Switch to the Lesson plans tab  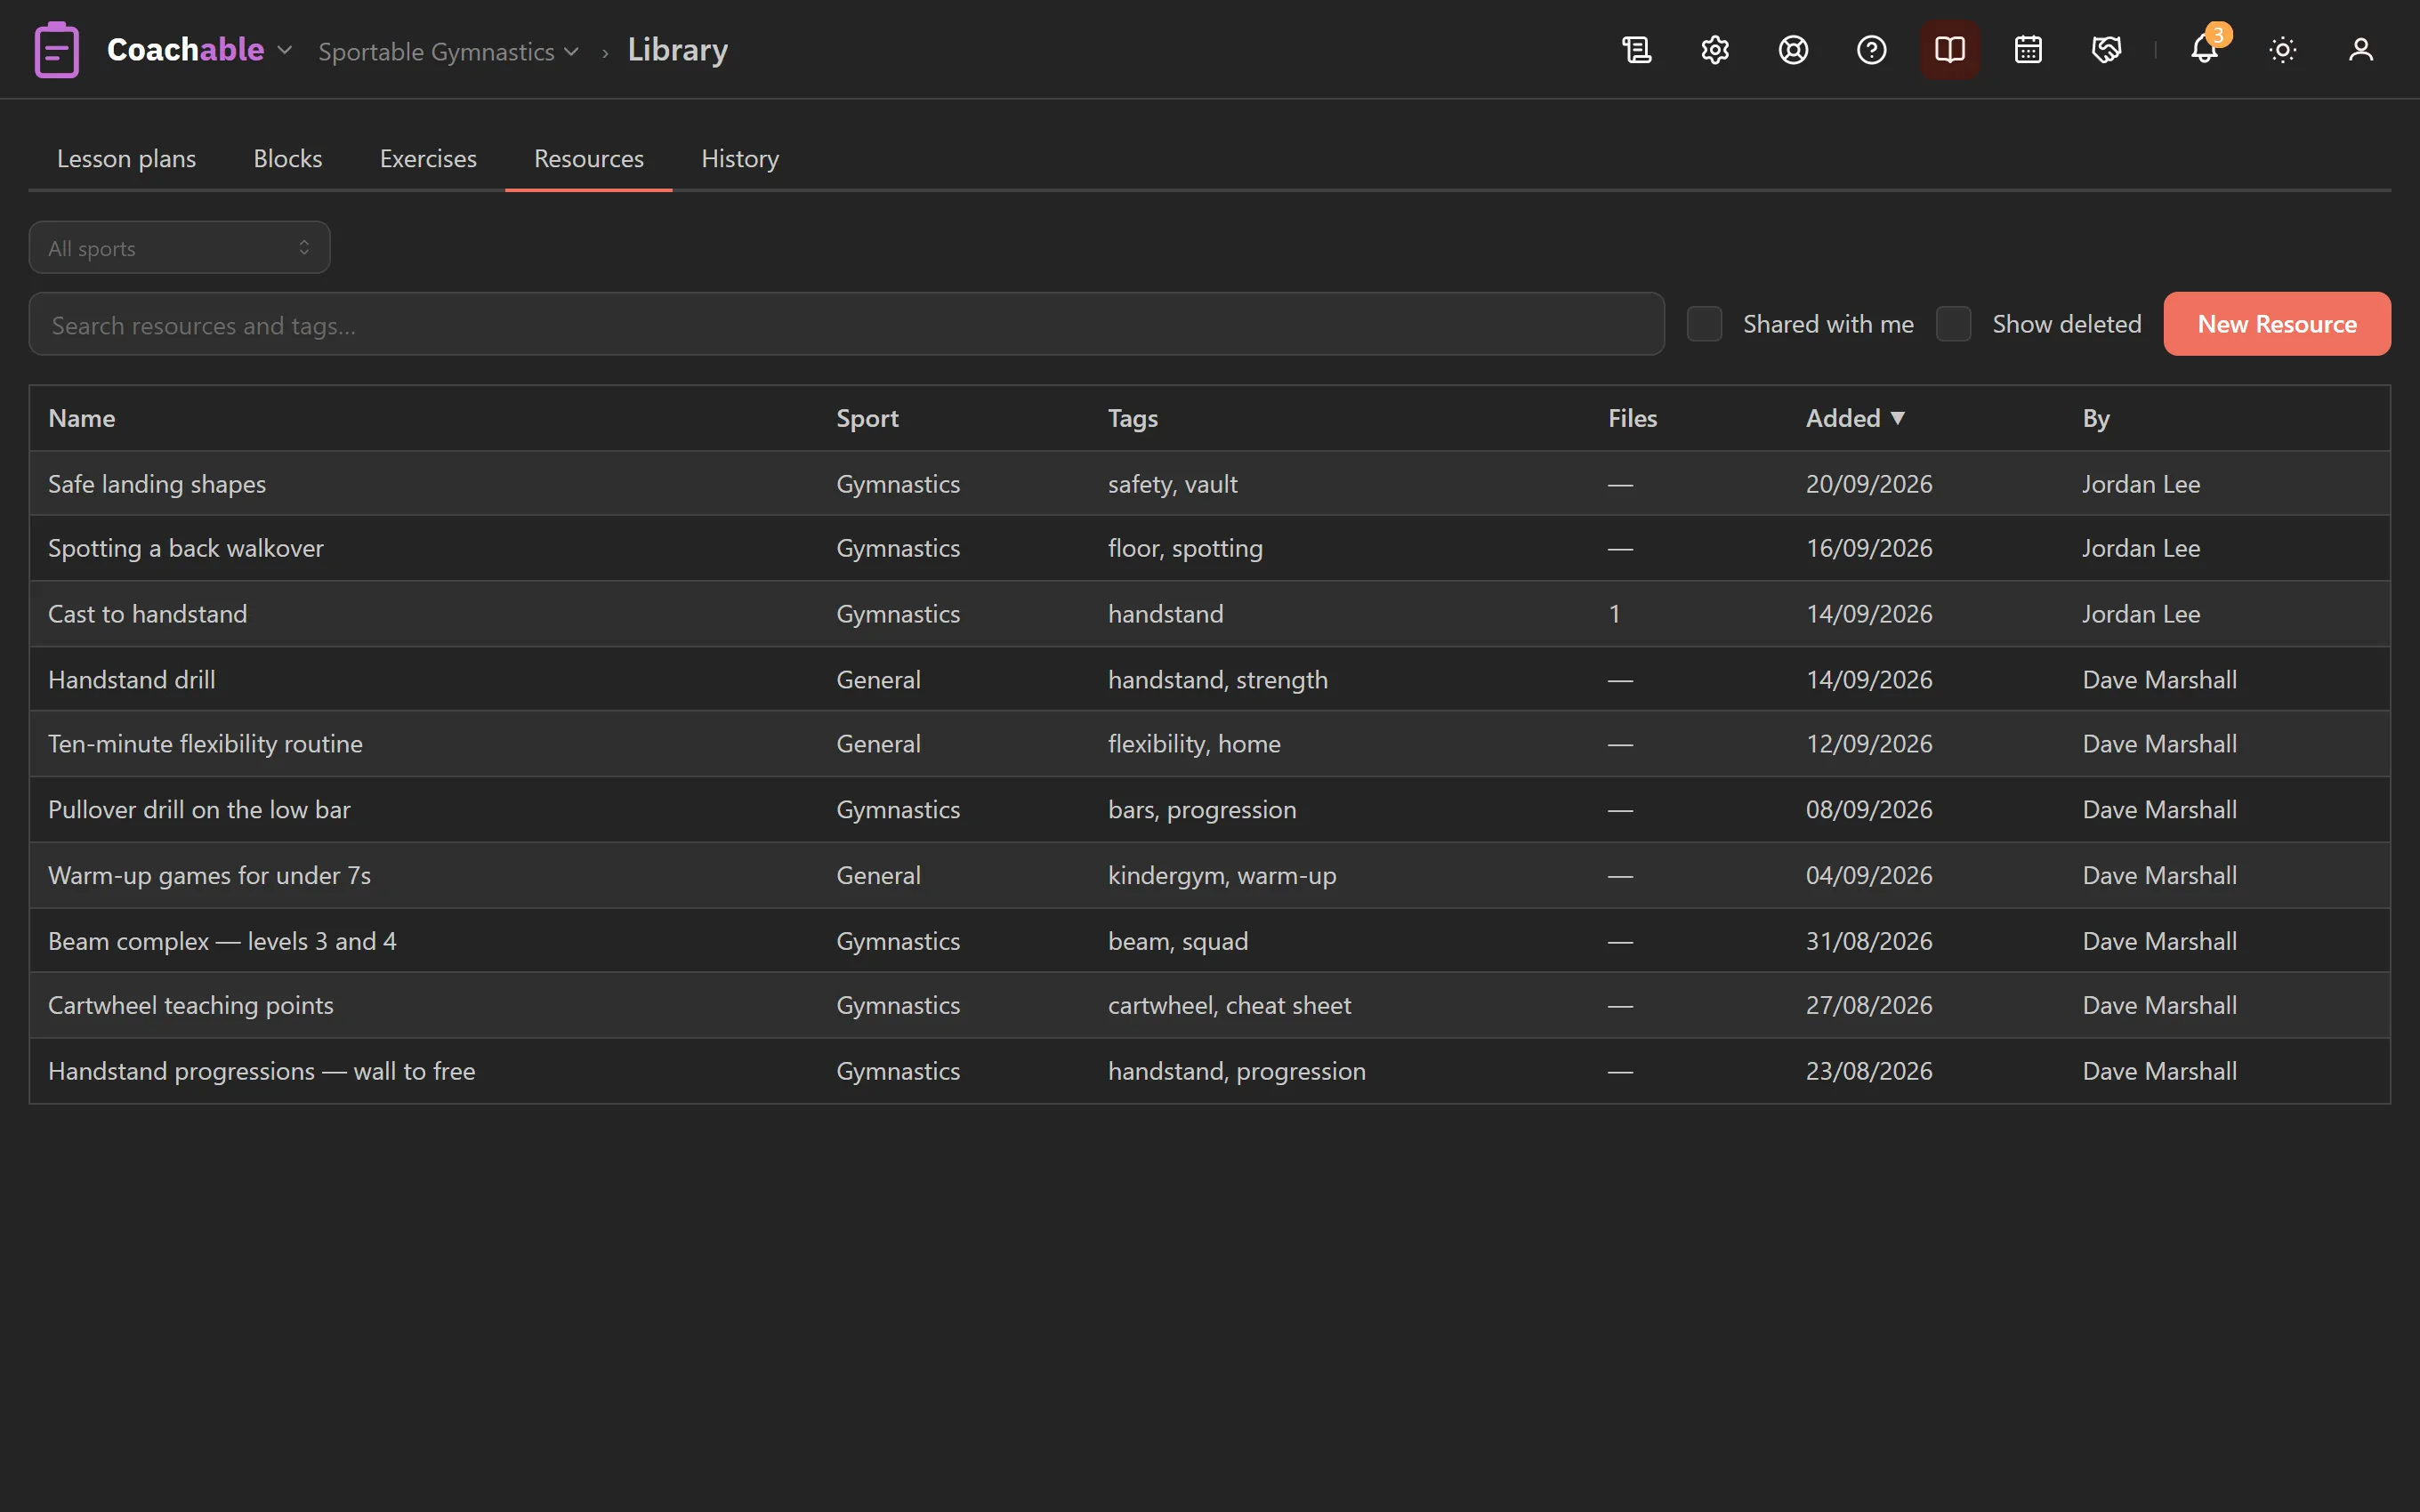click(x=126, y=158)
